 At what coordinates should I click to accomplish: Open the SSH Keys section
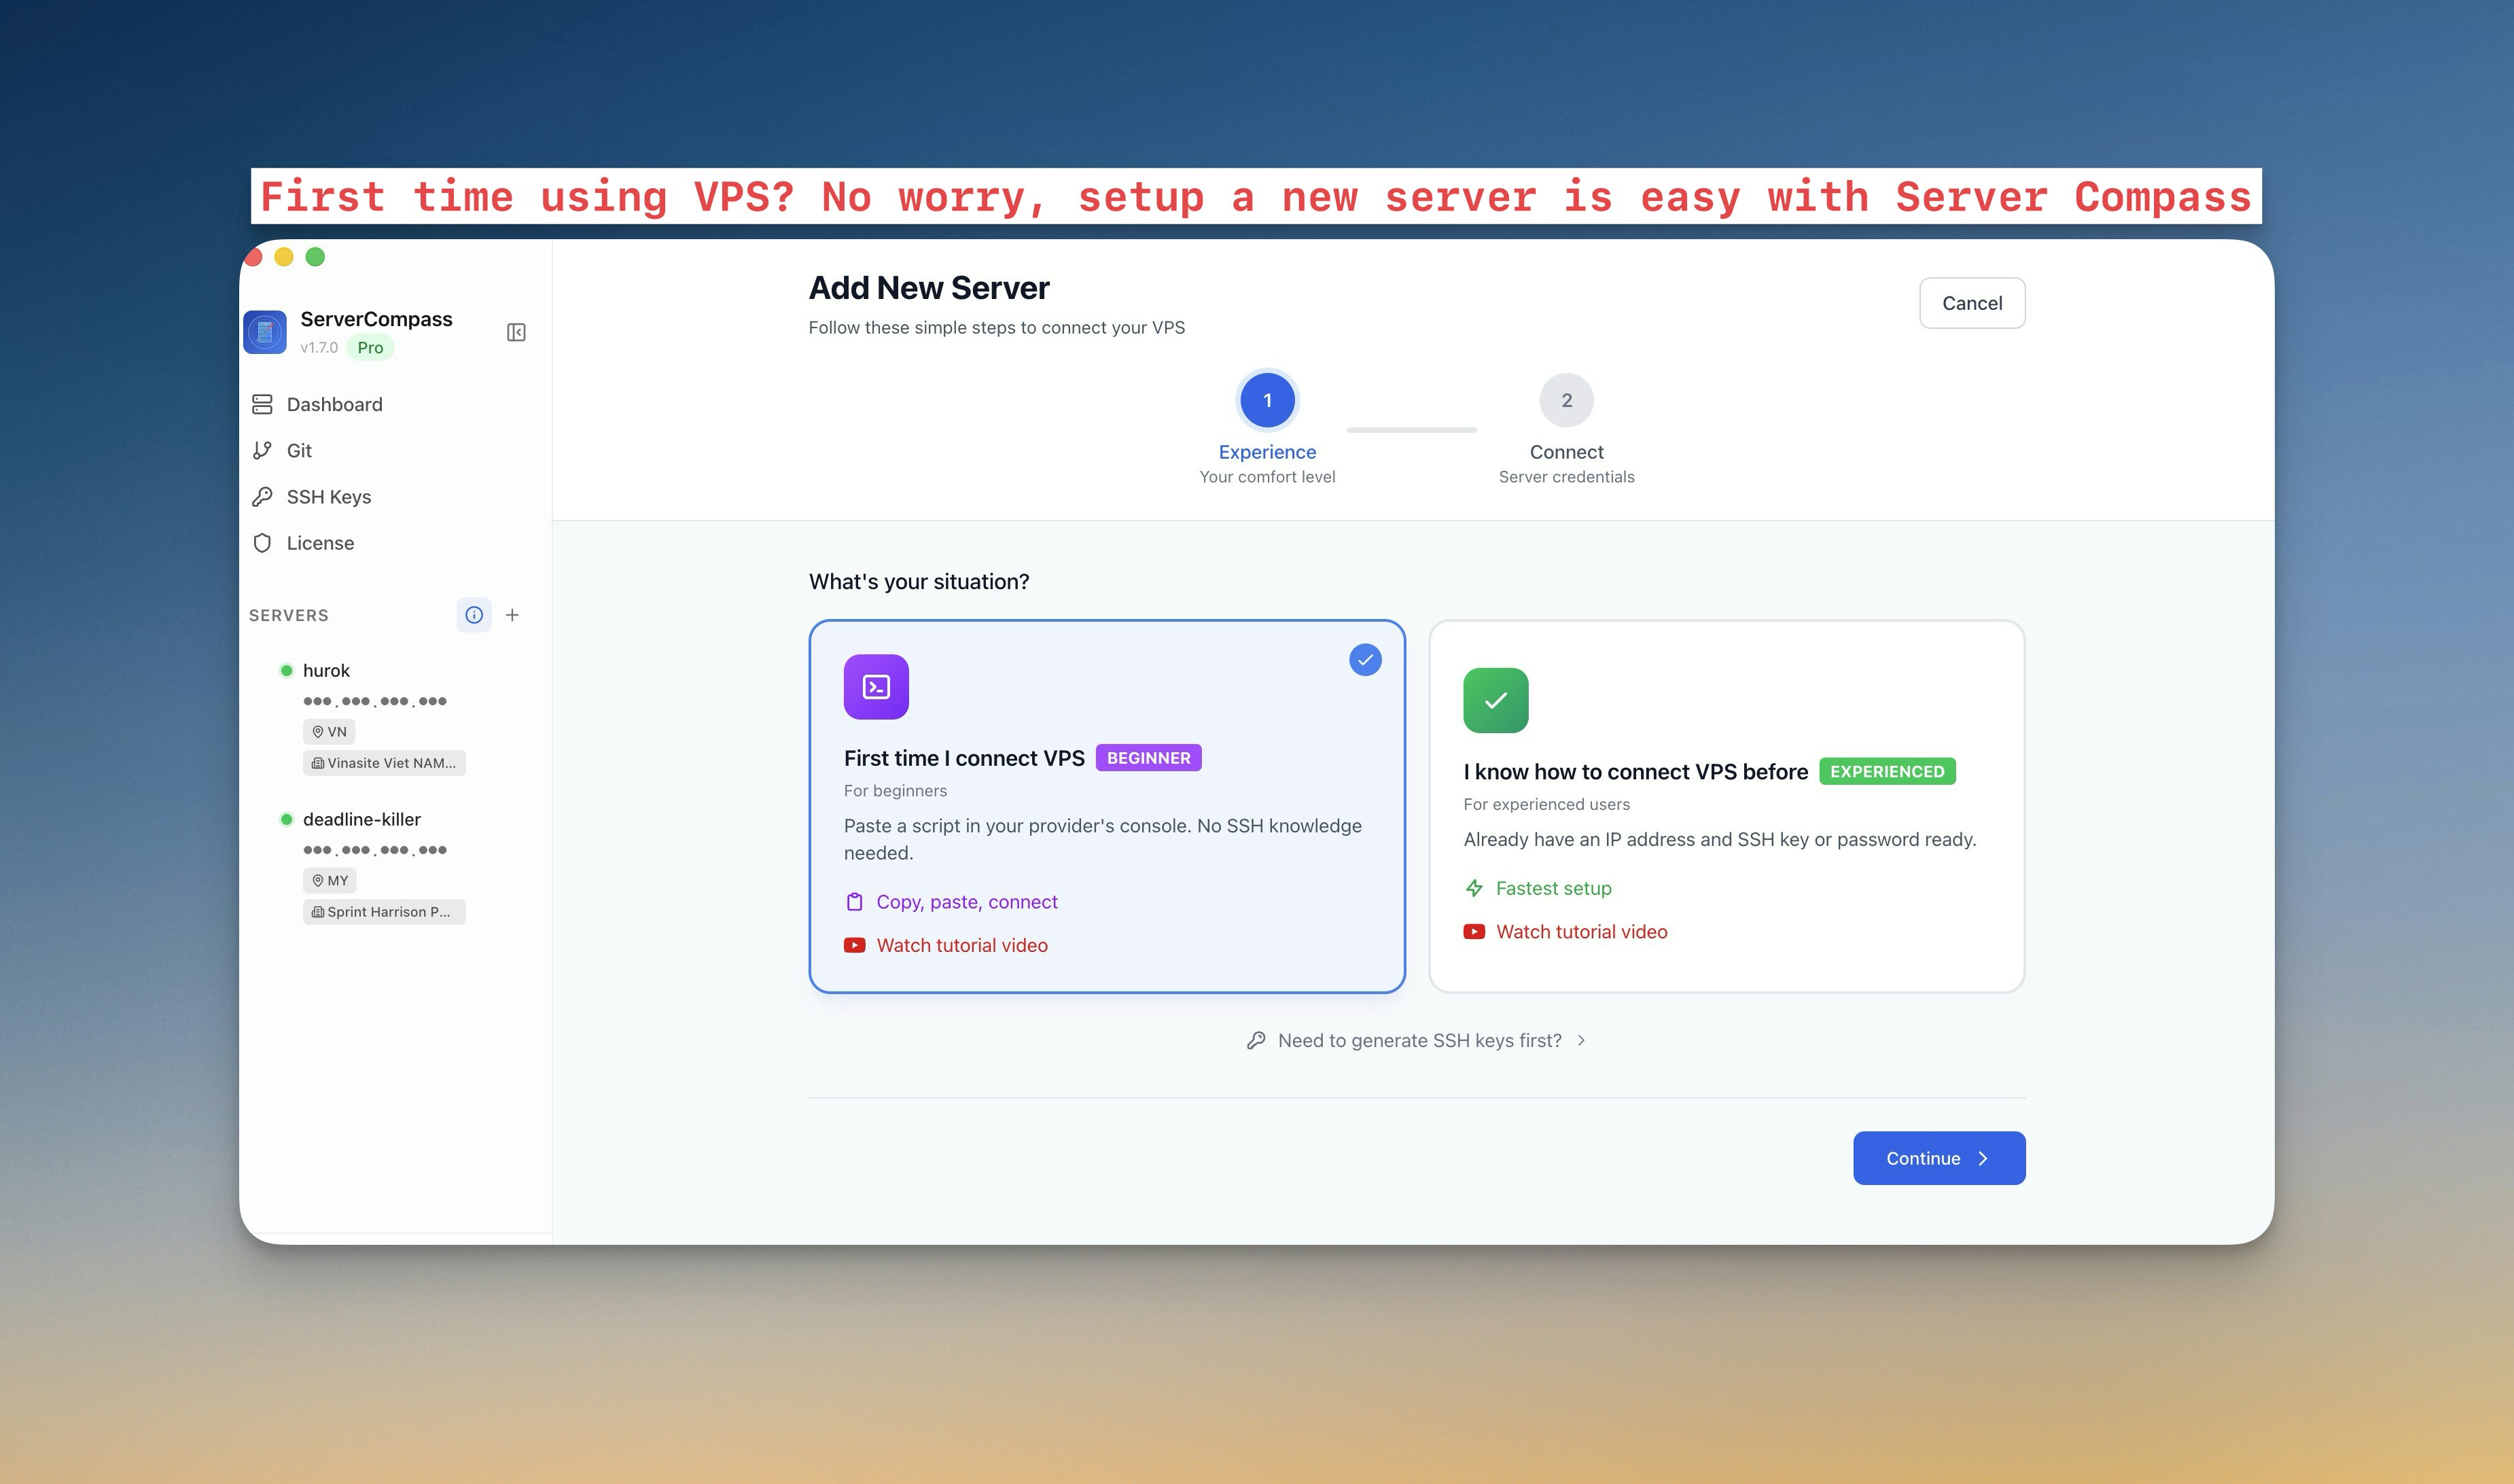click(x=328, y=496)
